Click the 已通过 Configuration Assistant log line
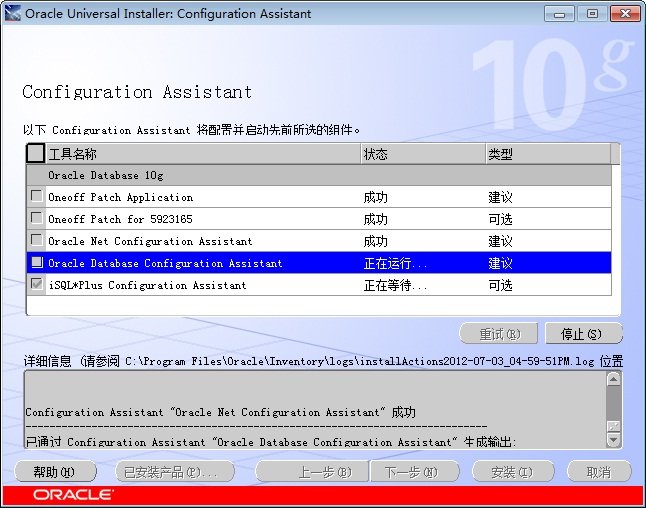646x508 pixels. (271, 442)
